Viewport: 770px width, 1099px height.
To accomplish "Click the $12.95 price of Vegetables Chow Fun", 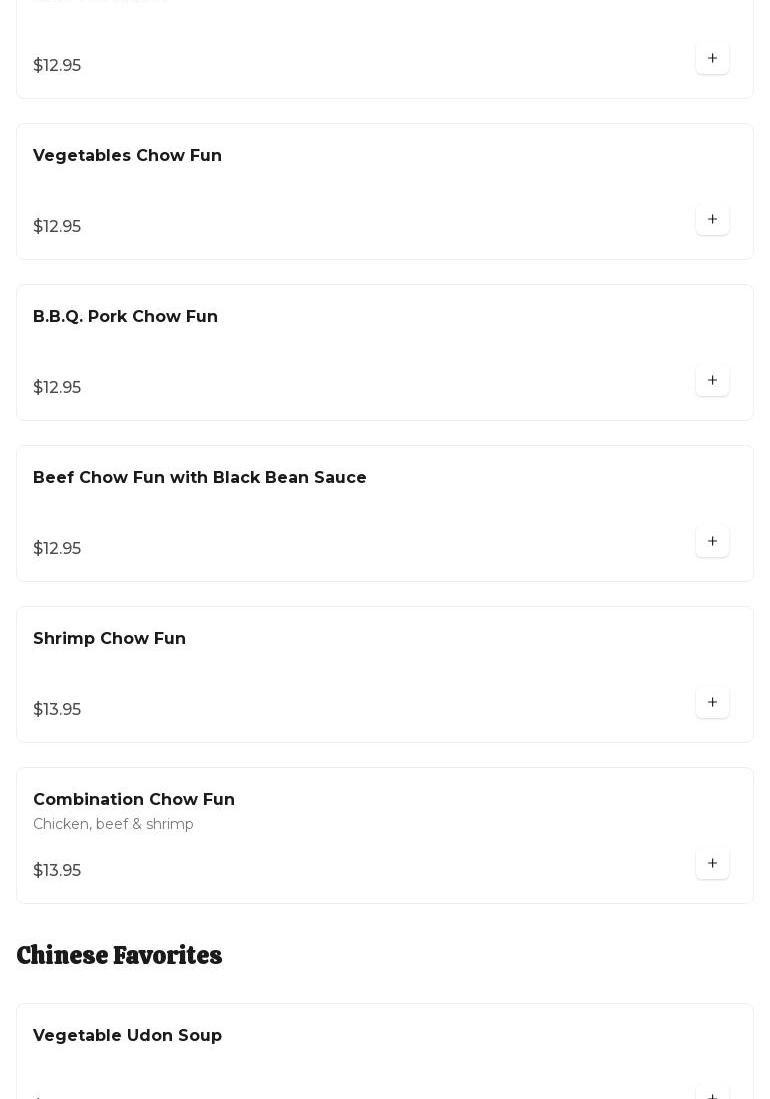I will tap(57, 227).
